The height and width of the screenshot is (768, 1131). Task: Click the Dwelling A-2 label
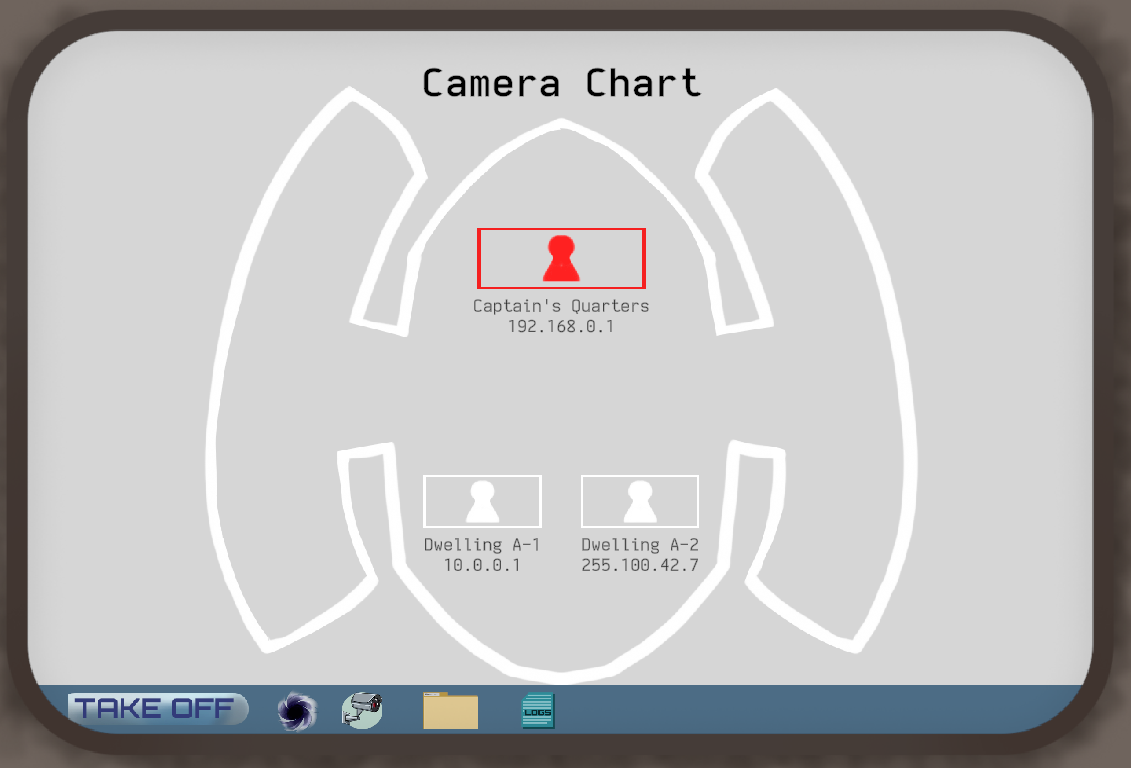tap(640, 544)
